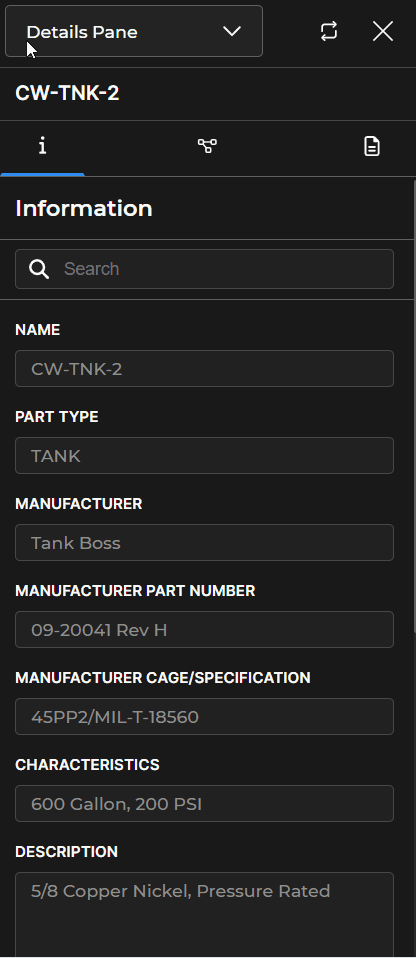Select the Name field CW-TNK-2
Image resolution: width=416 pixels, height=958 pixels.
click(204, 368)
